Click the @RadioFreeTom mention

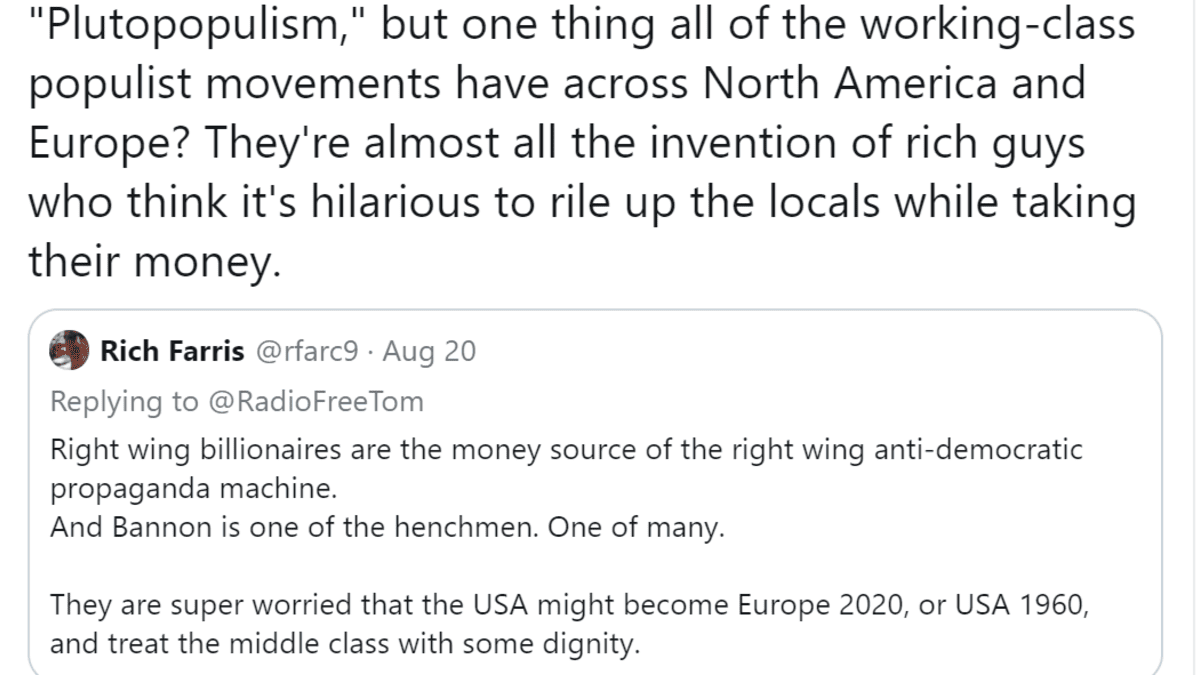pyautogui.click(x=315, y=402)
